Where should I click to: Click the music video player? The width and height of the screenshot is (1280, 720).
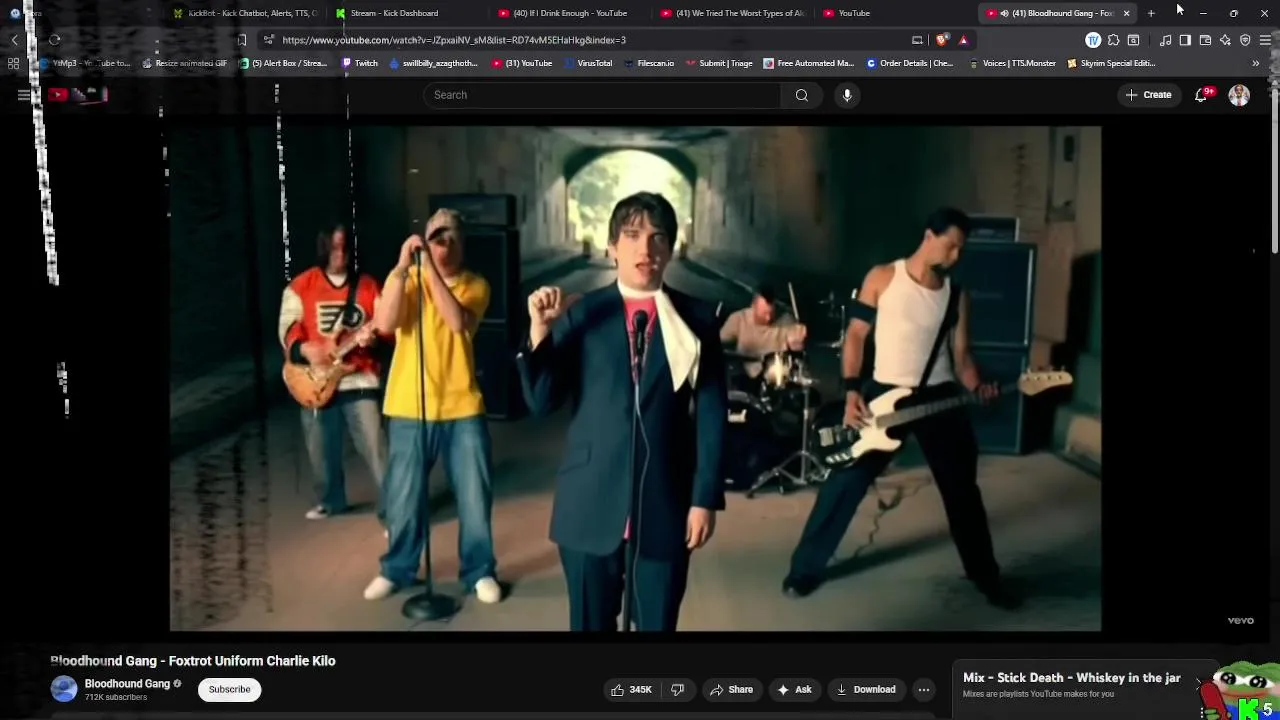click(x=635, y=378)
